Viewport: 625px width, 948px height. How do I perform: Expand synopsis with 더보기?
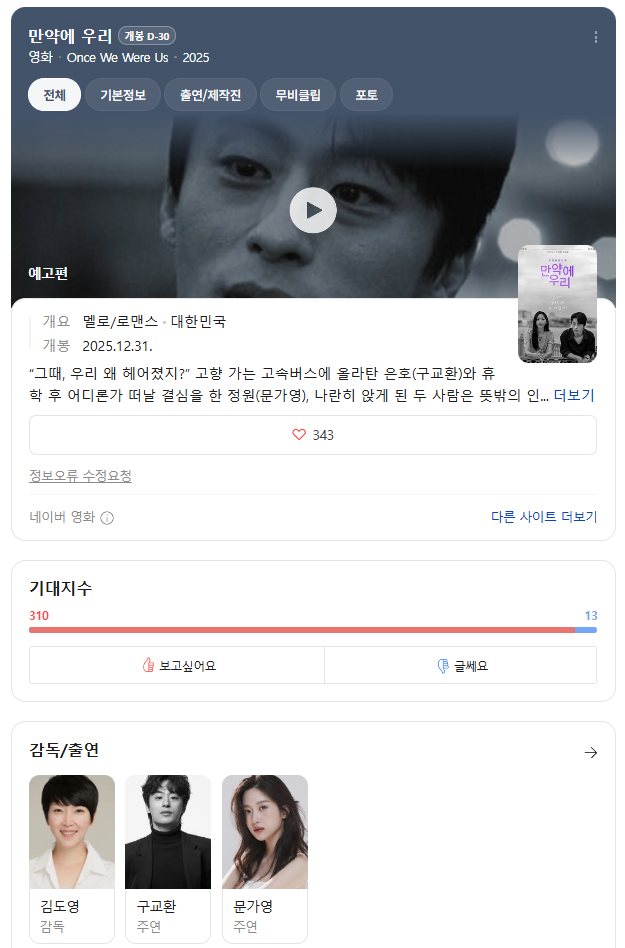tap(574, 396)
